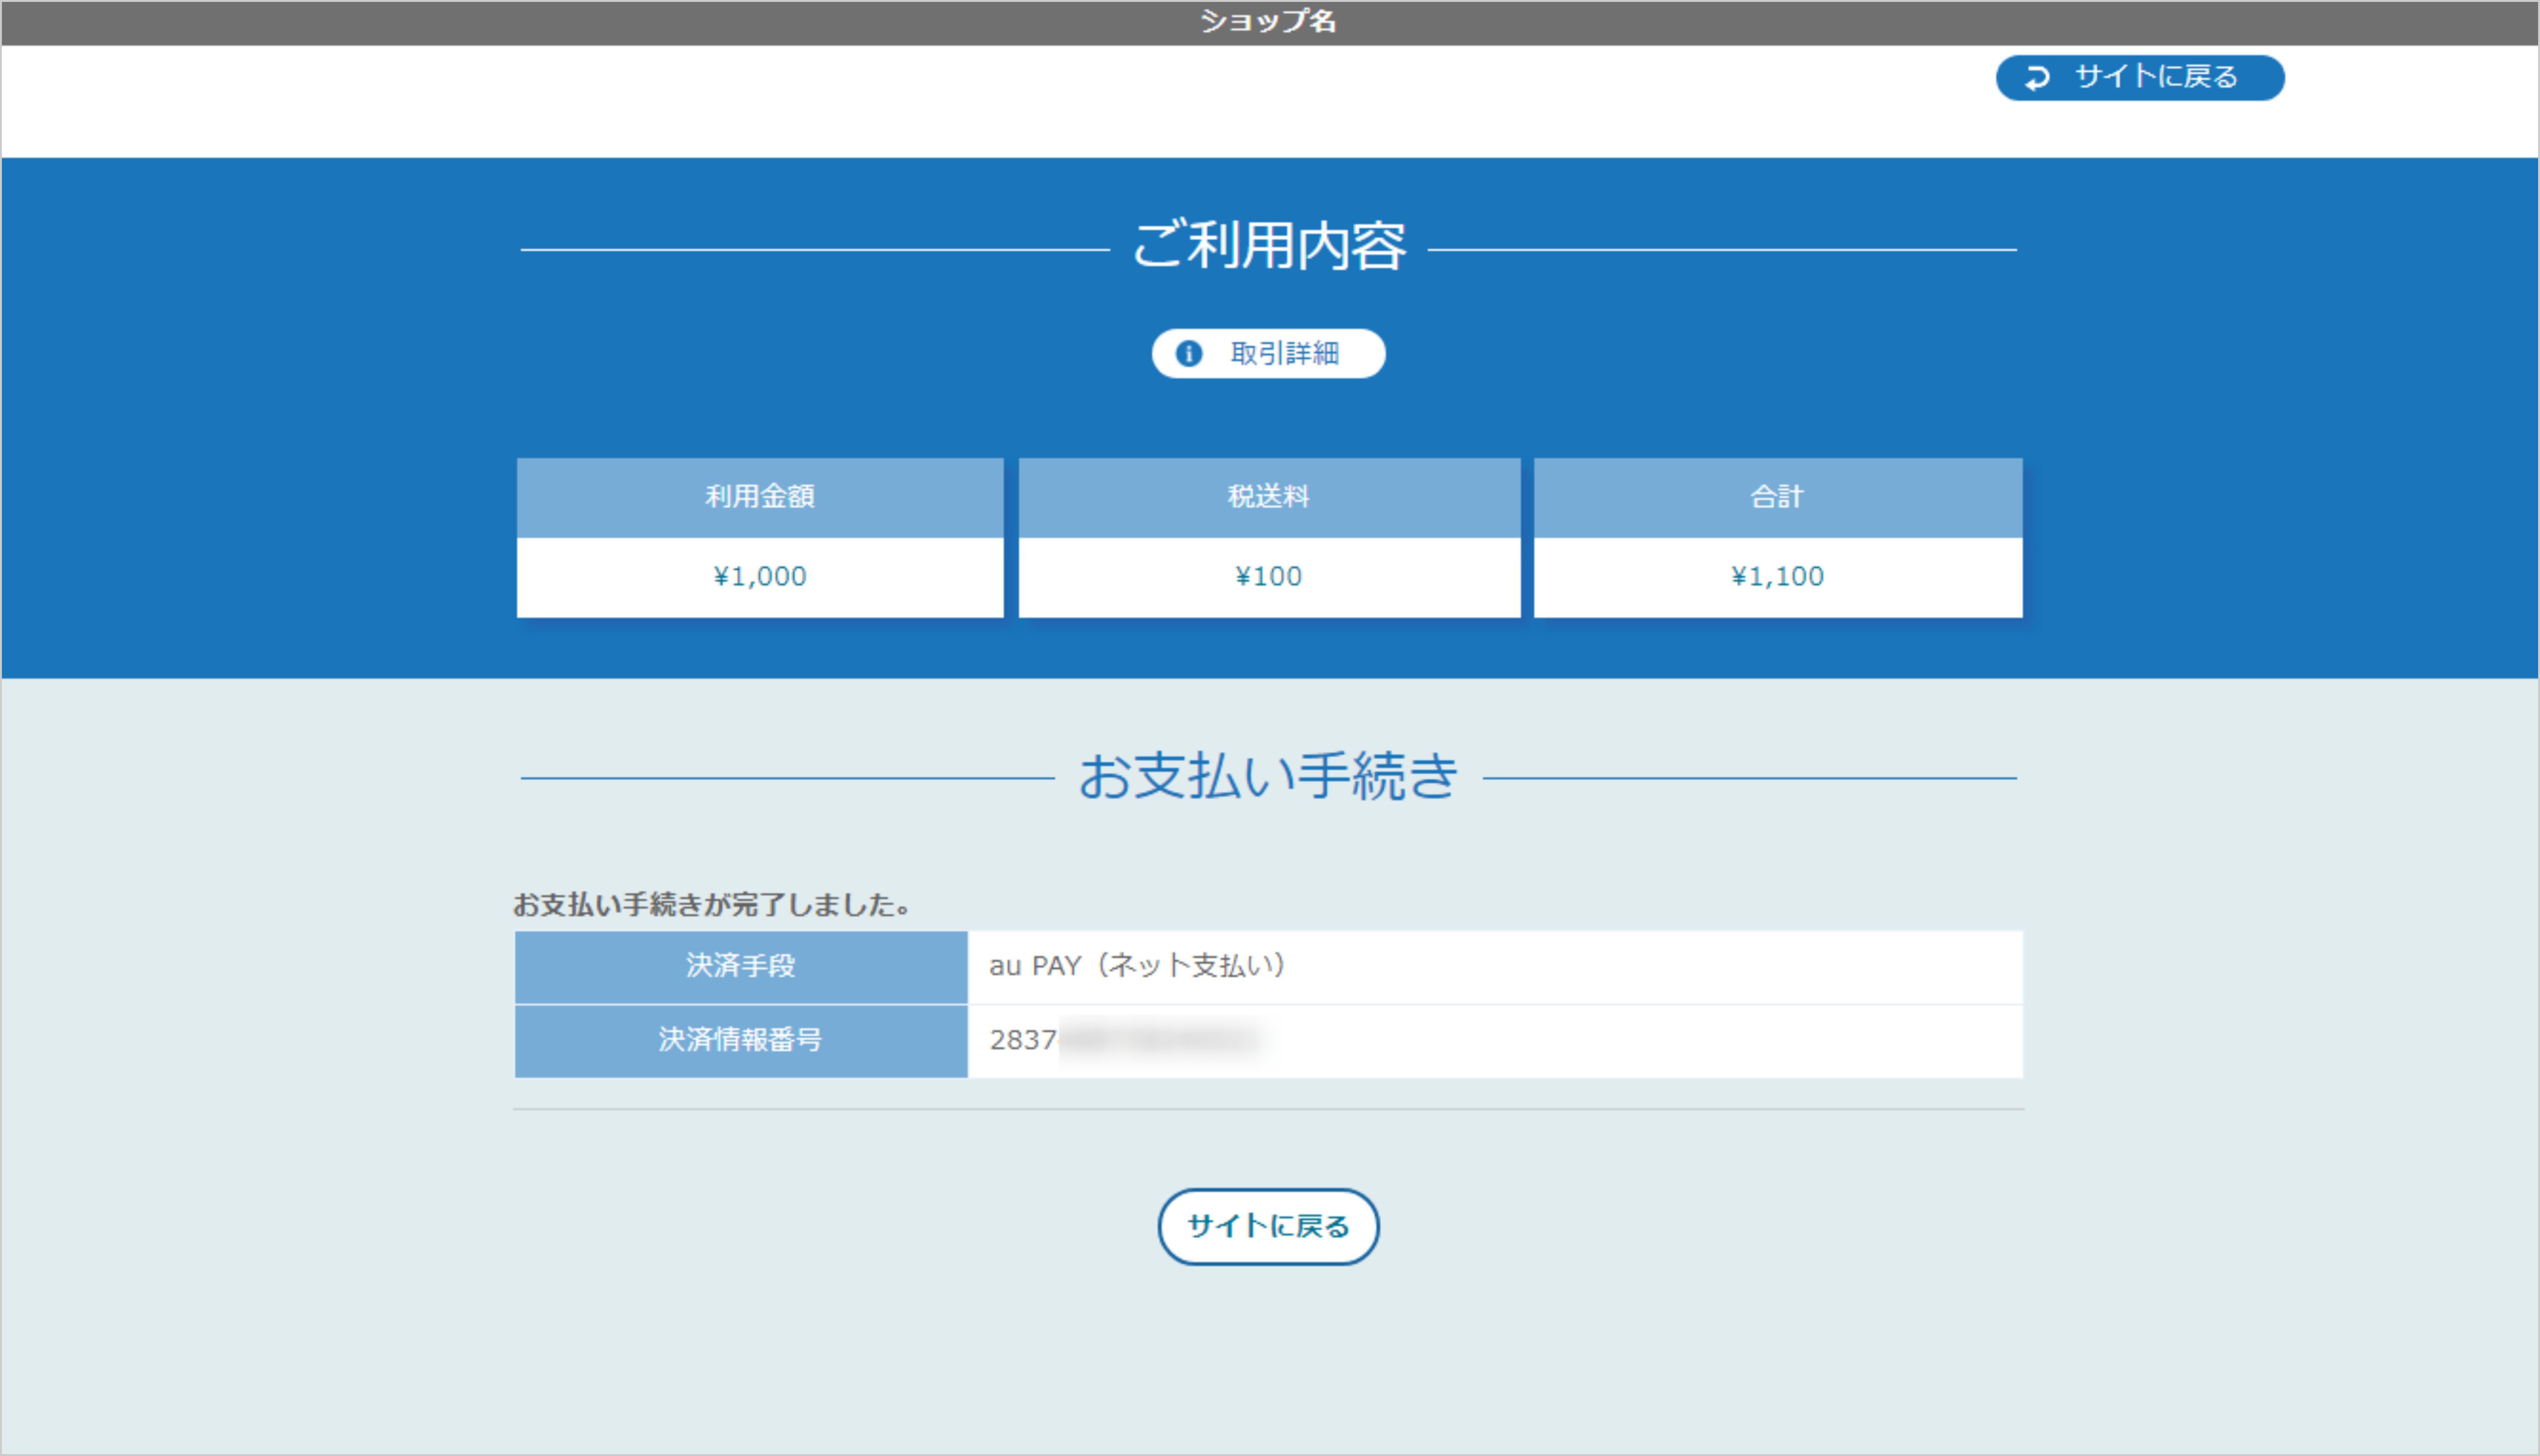Image resolution: width=2540 pixels, height=1456 pixels.
Task: Click the ショップ名 header bar
Action: (1268, 20)
